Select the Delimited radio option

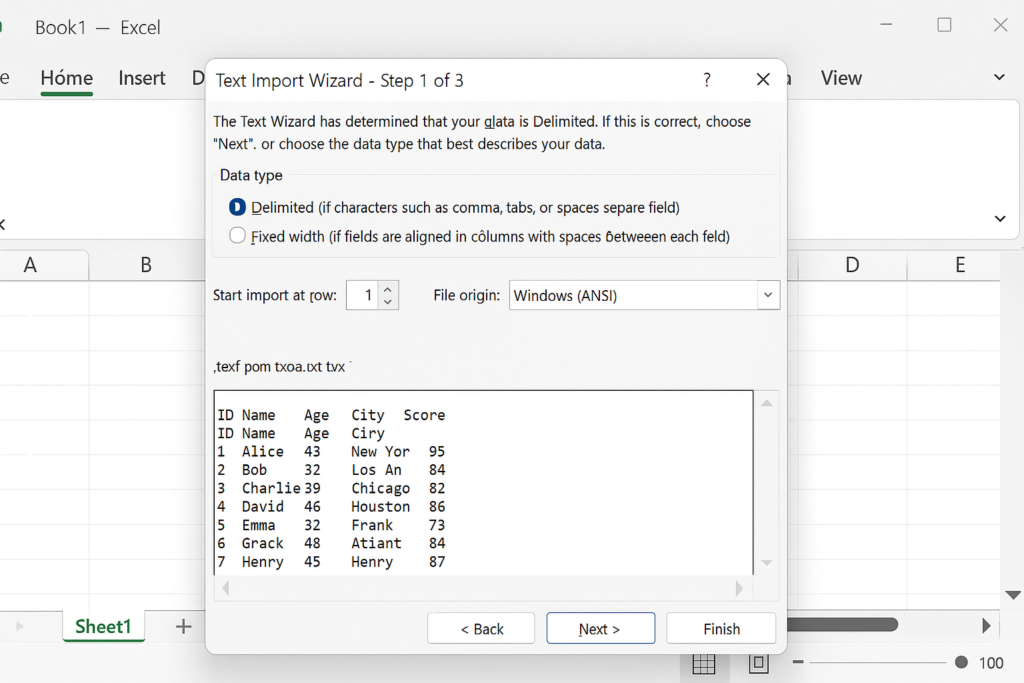coord(237,207)
